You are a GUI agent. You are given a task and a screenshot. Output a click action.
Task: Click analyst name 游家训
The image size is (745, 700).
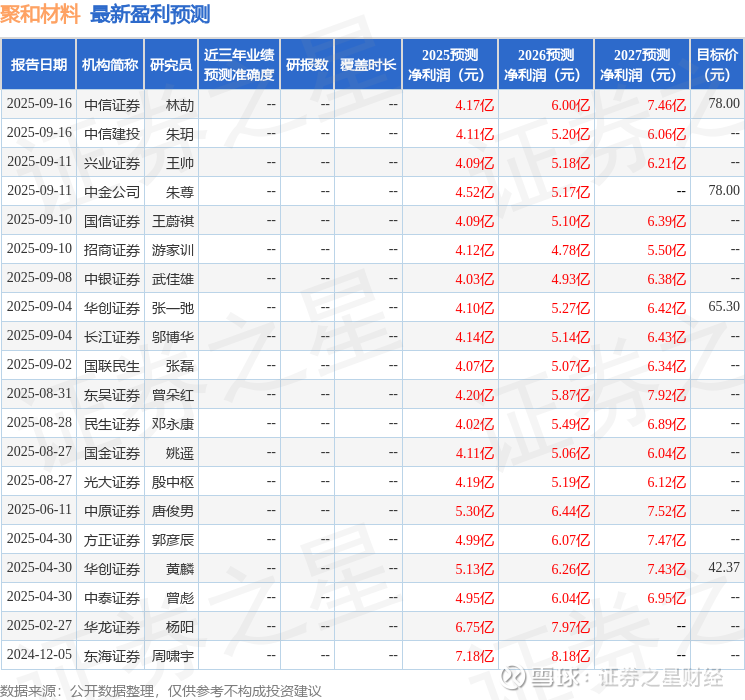pyautogui.click(x=173, y=250)
